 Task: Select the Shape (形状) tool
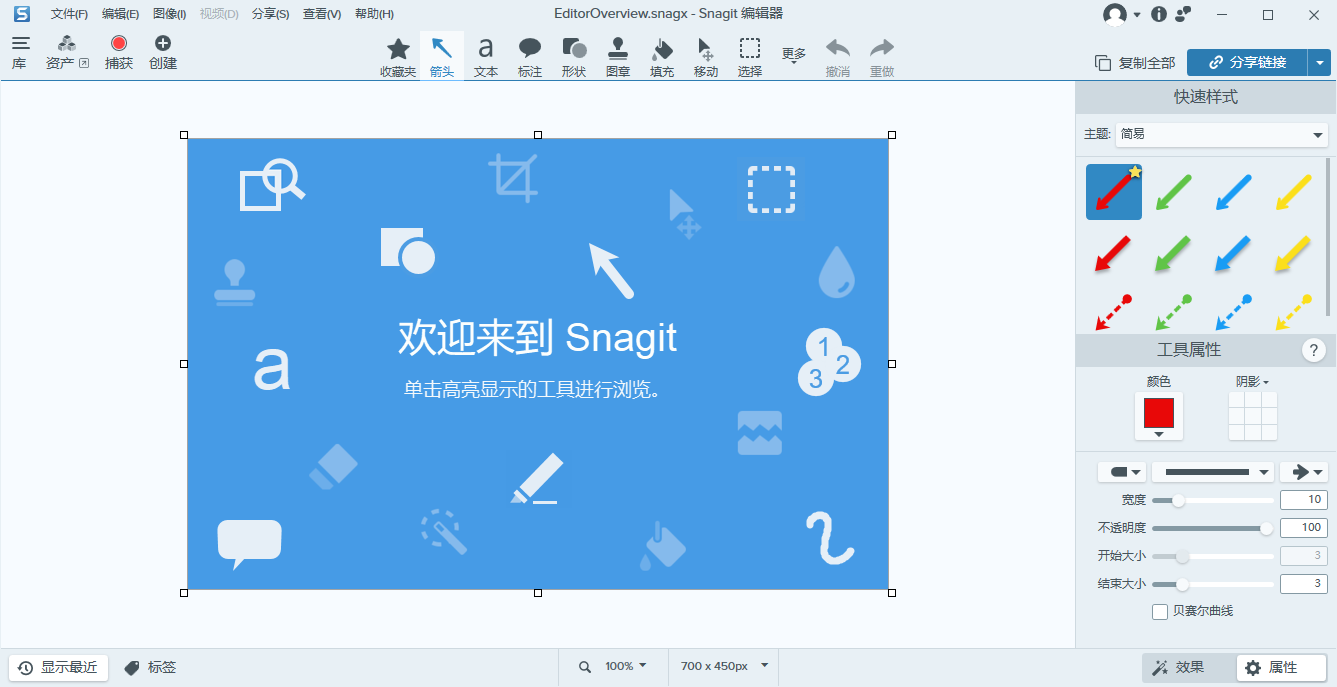(x=574, y=56)
